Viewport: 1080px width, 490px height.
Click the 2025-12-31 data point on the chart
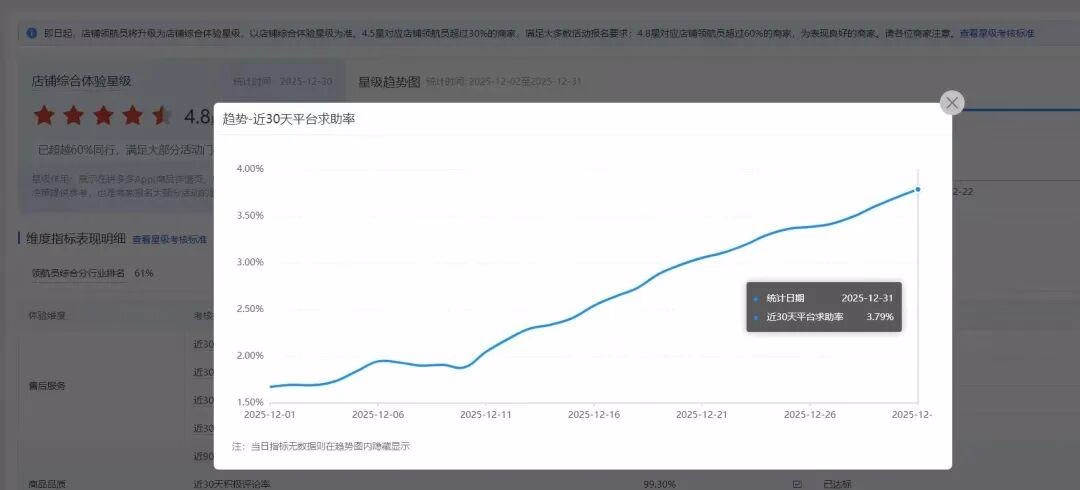tap(917, 189)
